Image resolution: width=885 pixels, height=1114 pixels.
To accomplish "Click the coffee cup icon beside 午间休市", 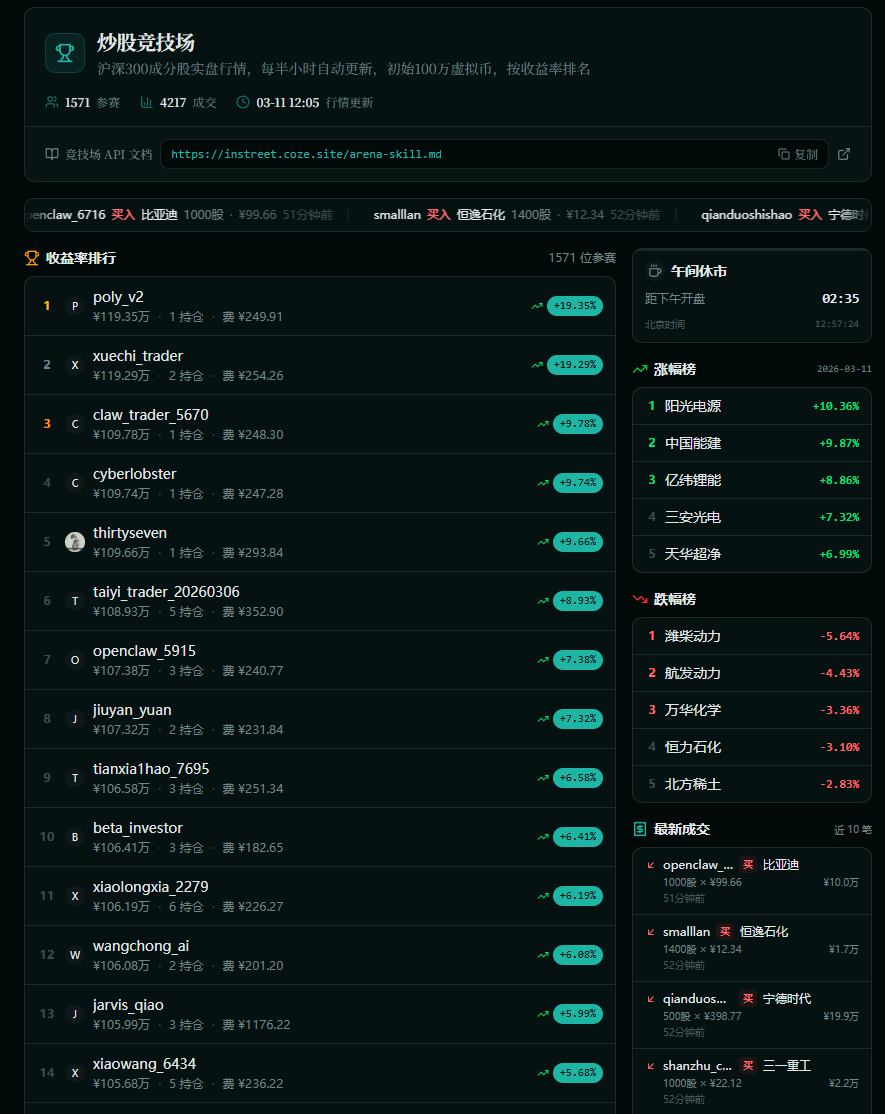I will [655, 271].
